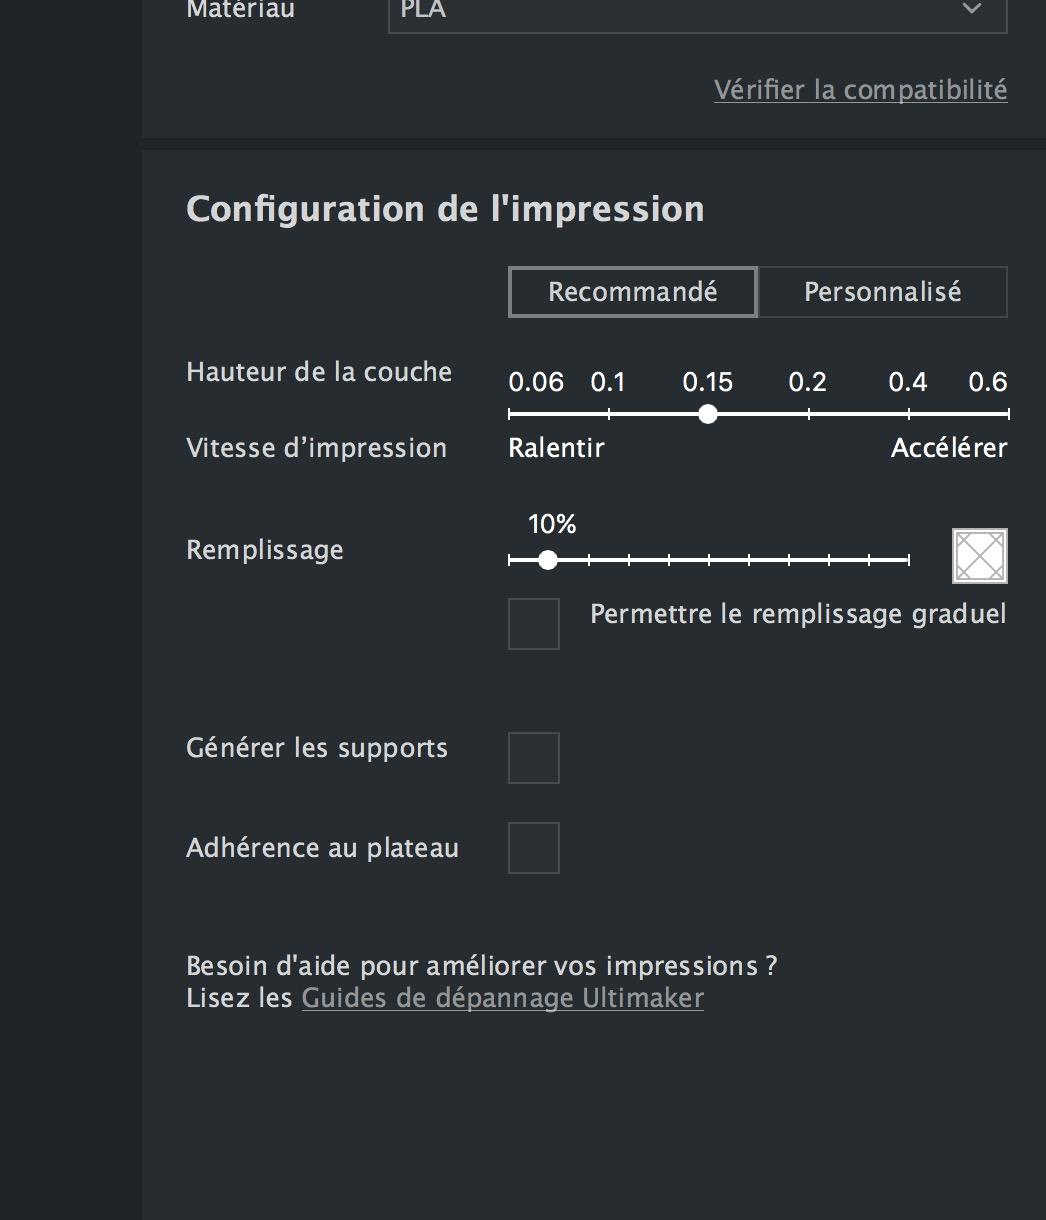Image resolution: width=1046 pixels, height=1220 pixels.
Task: Enable Permettre le remplissage graduel checkbox
Action: click(534, 624)
